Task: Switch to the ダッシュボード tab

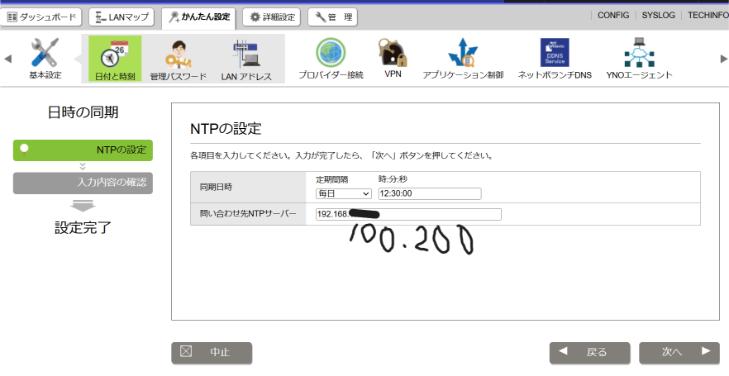Action: (41, 17)
